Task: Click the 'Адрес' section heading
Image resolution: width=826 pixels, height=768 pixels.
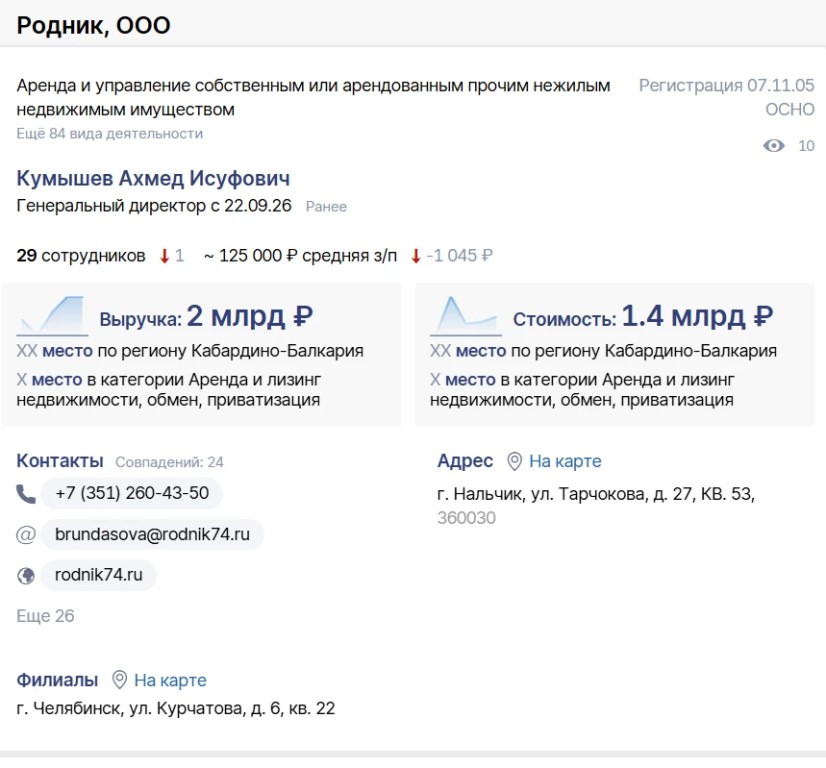Action: (465, 461)
